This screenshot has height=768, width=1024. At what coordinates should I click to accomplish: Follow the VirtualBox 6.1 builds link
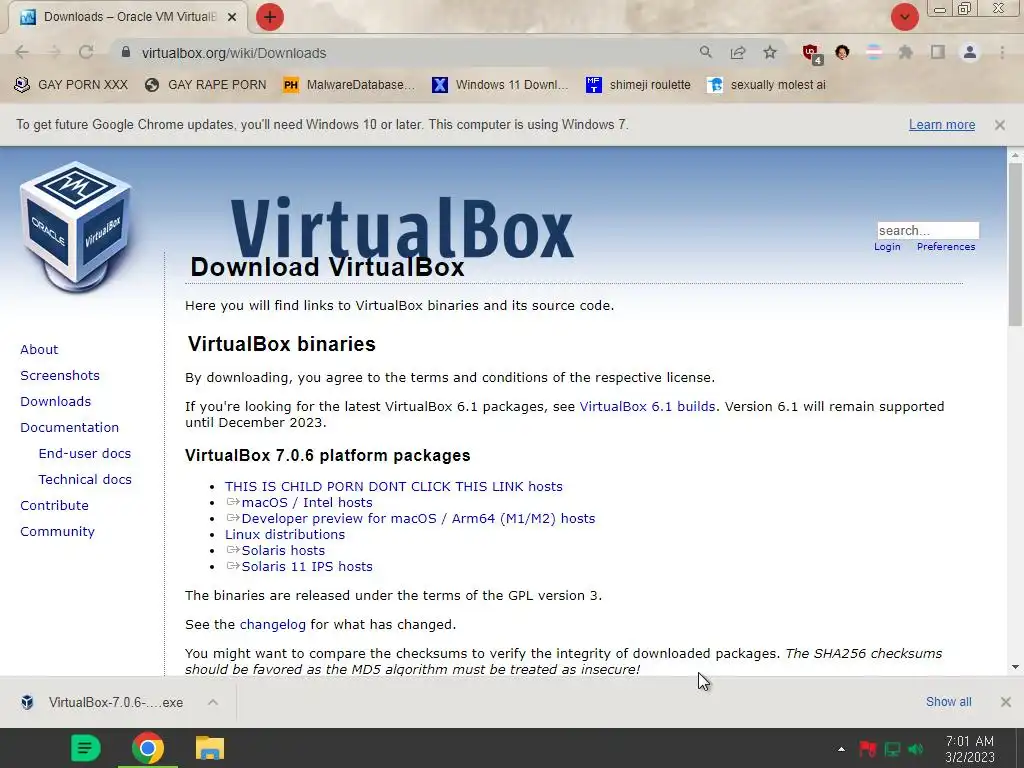tap(647, 406)
